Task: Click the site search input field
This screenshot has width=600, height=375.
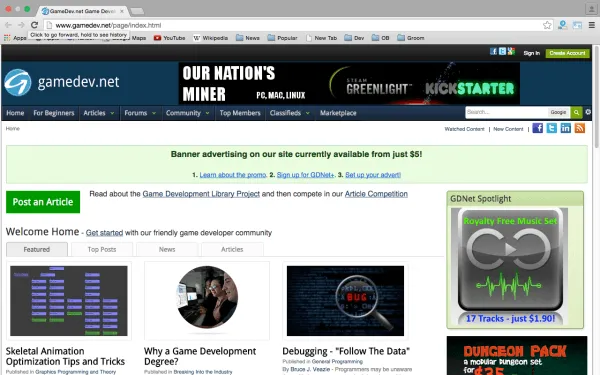Action: [506, 112]
